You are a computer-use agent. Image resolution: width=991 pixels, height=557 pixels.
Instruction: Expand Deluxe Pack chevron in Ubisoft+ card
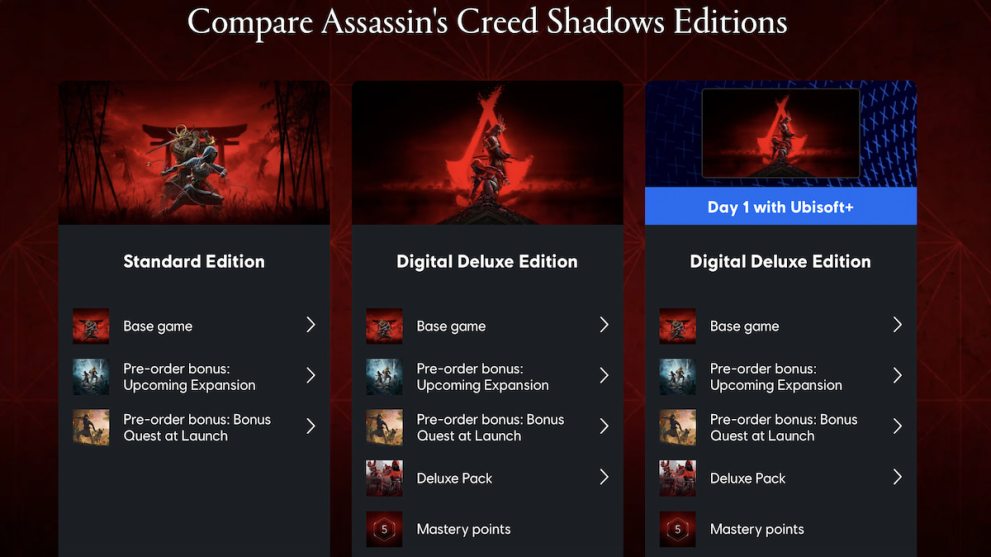(897, 477)
